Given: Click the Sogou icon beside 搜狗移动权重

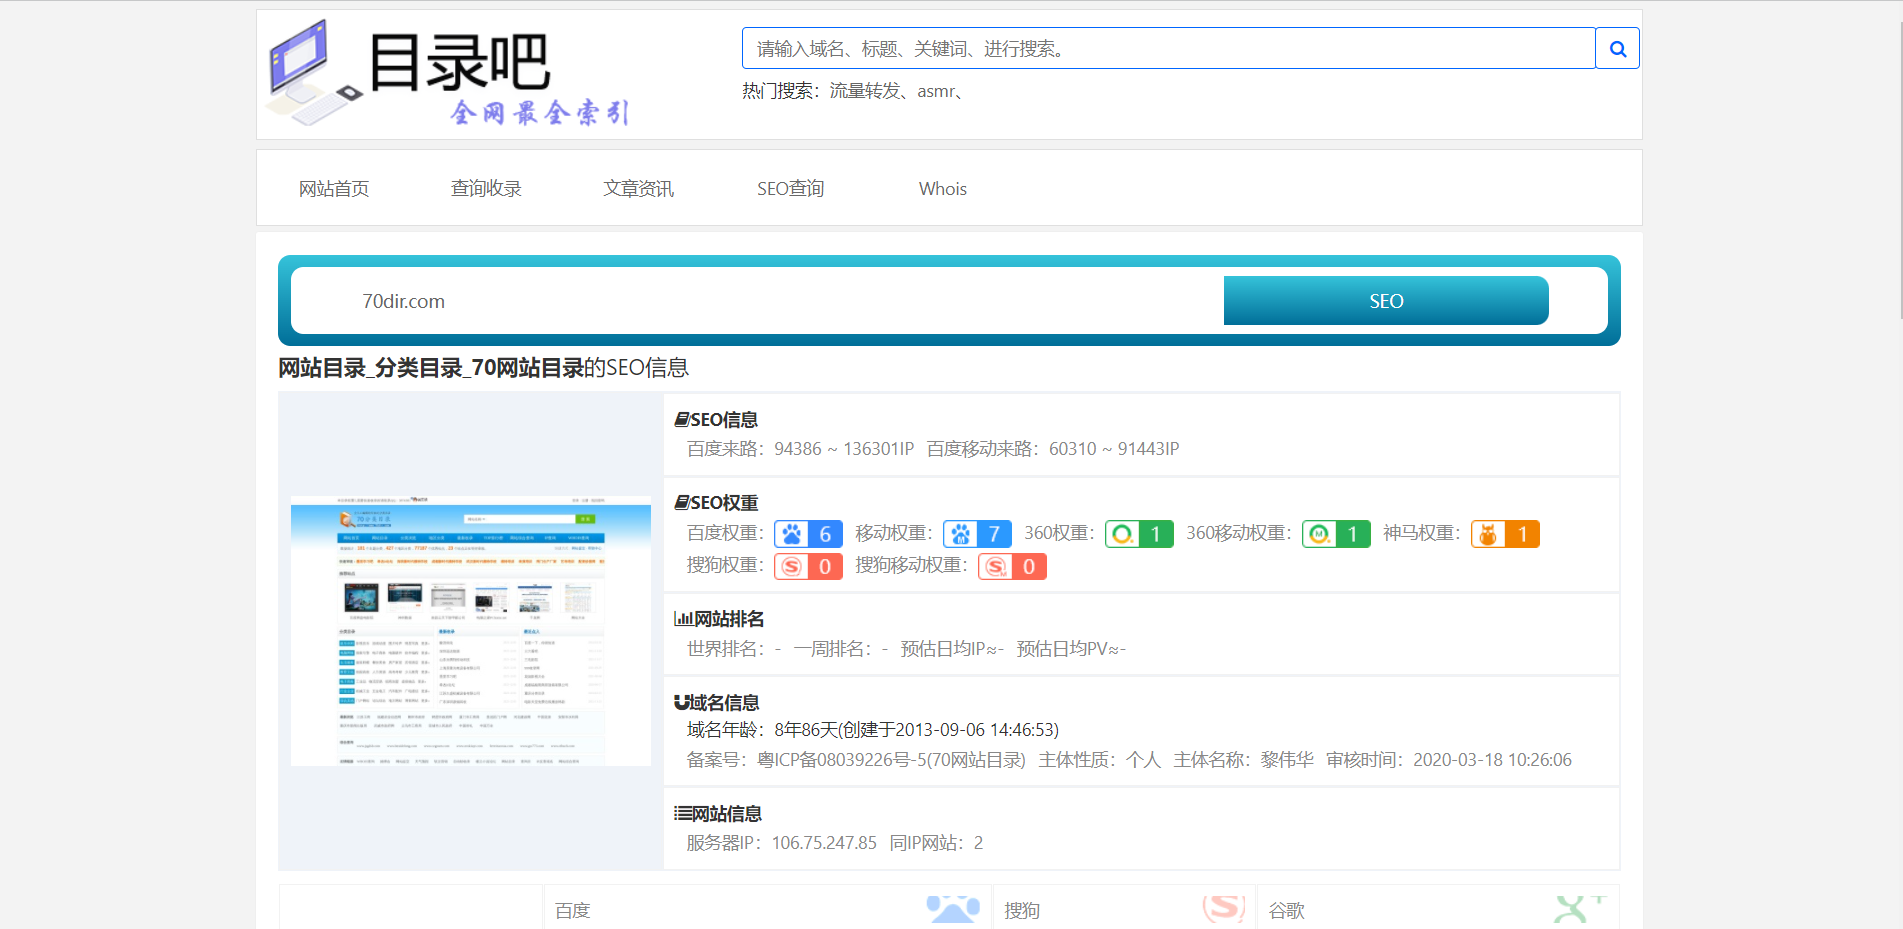Looking at the screenshot, I should pos(996,567).
